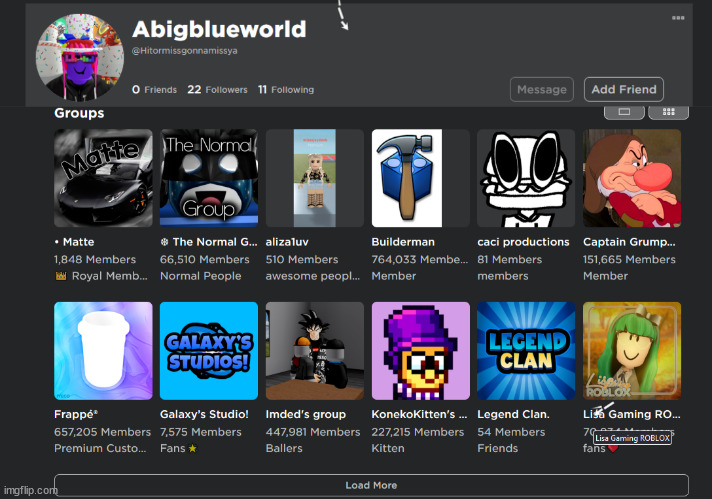The height and width of the screenshot is (499, 712).
Task: Click the KonekoKitten's group name
Action: pyautogui.click(x=419, y=414)
